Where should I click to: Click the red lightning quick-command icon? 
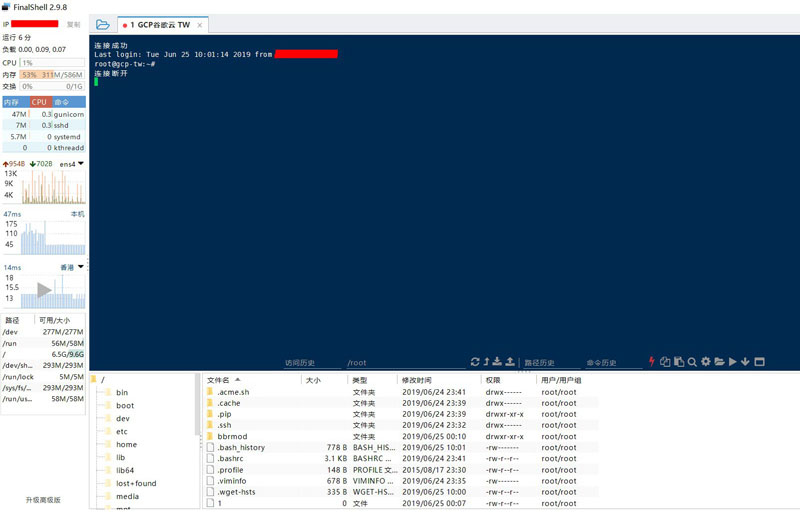(652, 362)
